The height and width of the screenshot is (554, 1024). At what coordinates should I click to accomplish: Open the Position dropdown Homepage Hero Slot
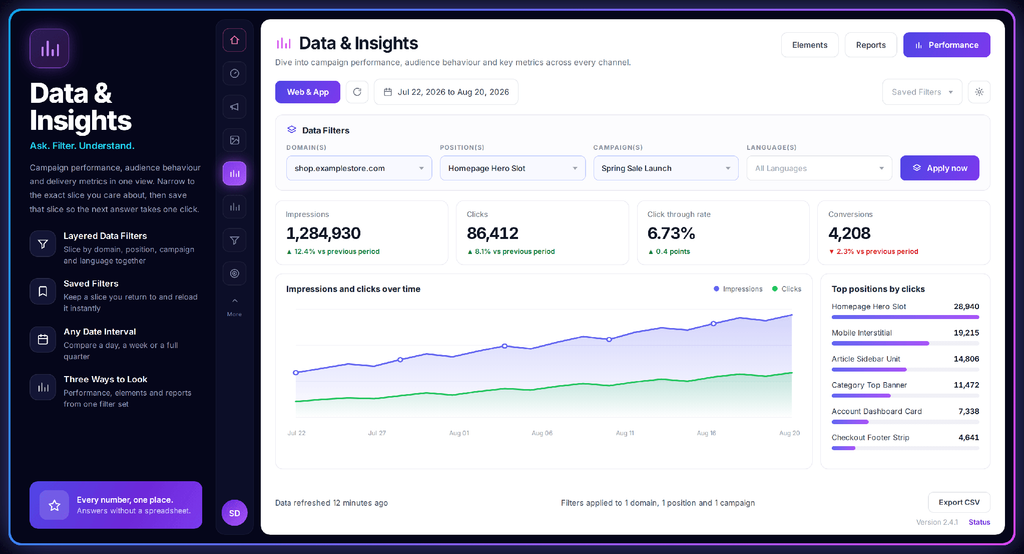point(513,168)
